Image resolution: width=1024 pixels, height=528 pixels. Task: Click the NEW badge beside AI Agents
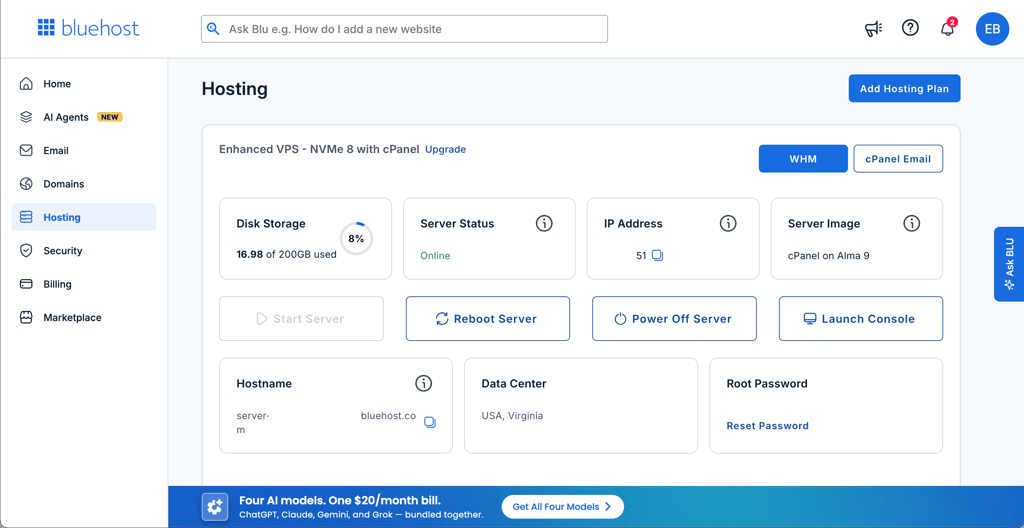[110, 117]
